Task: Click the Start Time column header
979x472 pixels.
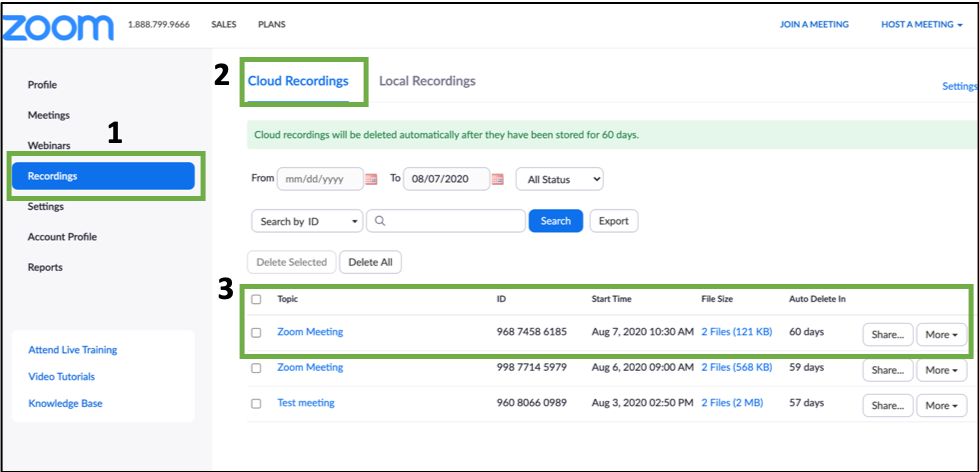Action: point(611,299)
